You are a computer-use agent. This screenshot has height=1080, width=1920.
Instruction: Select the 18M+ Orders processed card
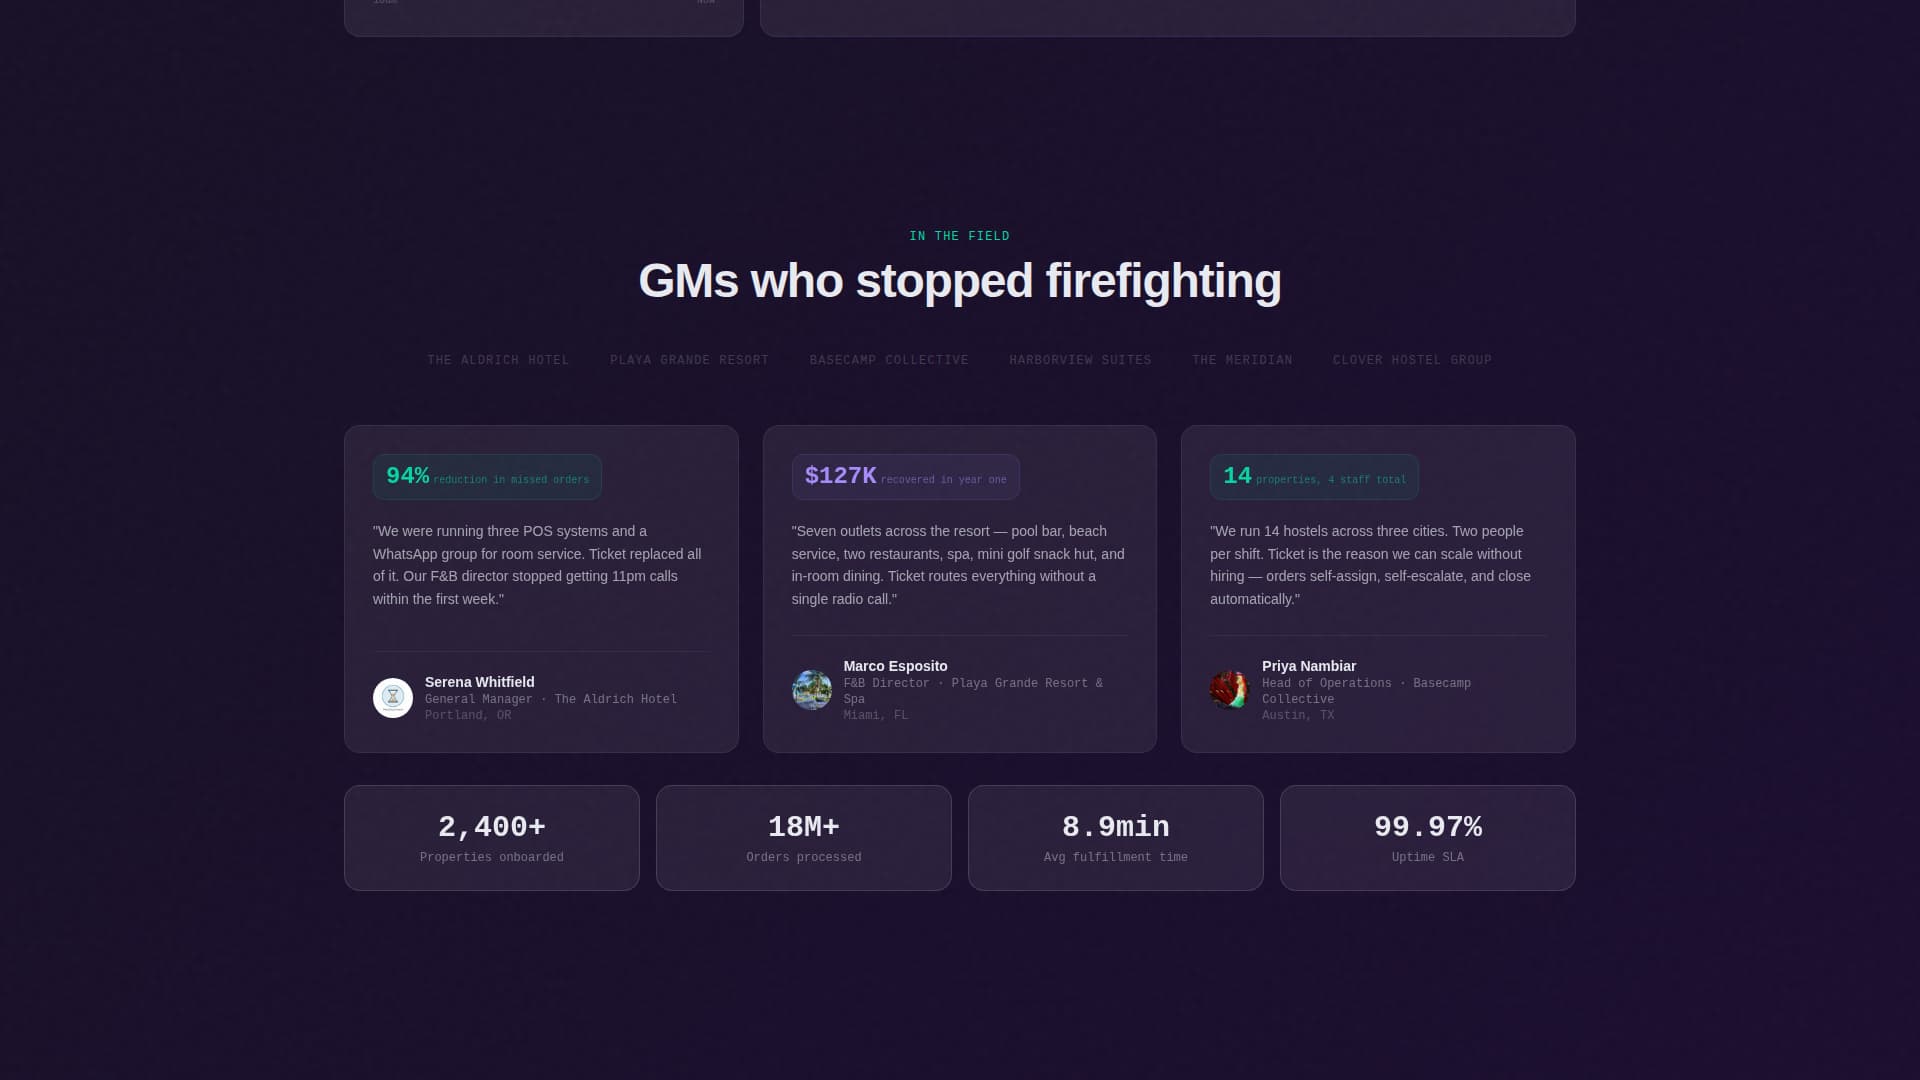click(803, 837)
